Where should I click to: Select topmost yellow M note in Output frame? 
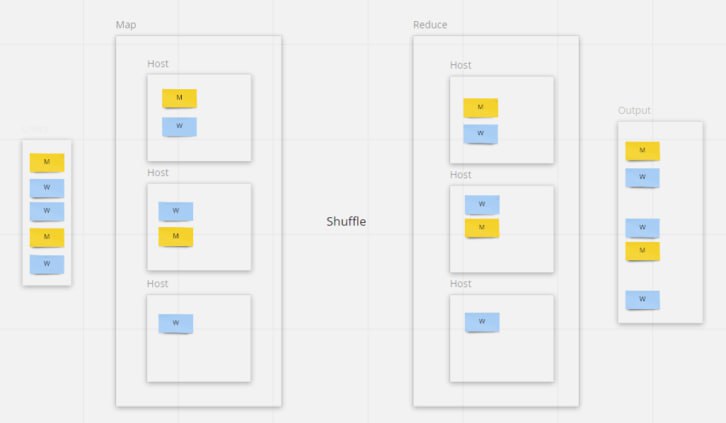[642, 150]
